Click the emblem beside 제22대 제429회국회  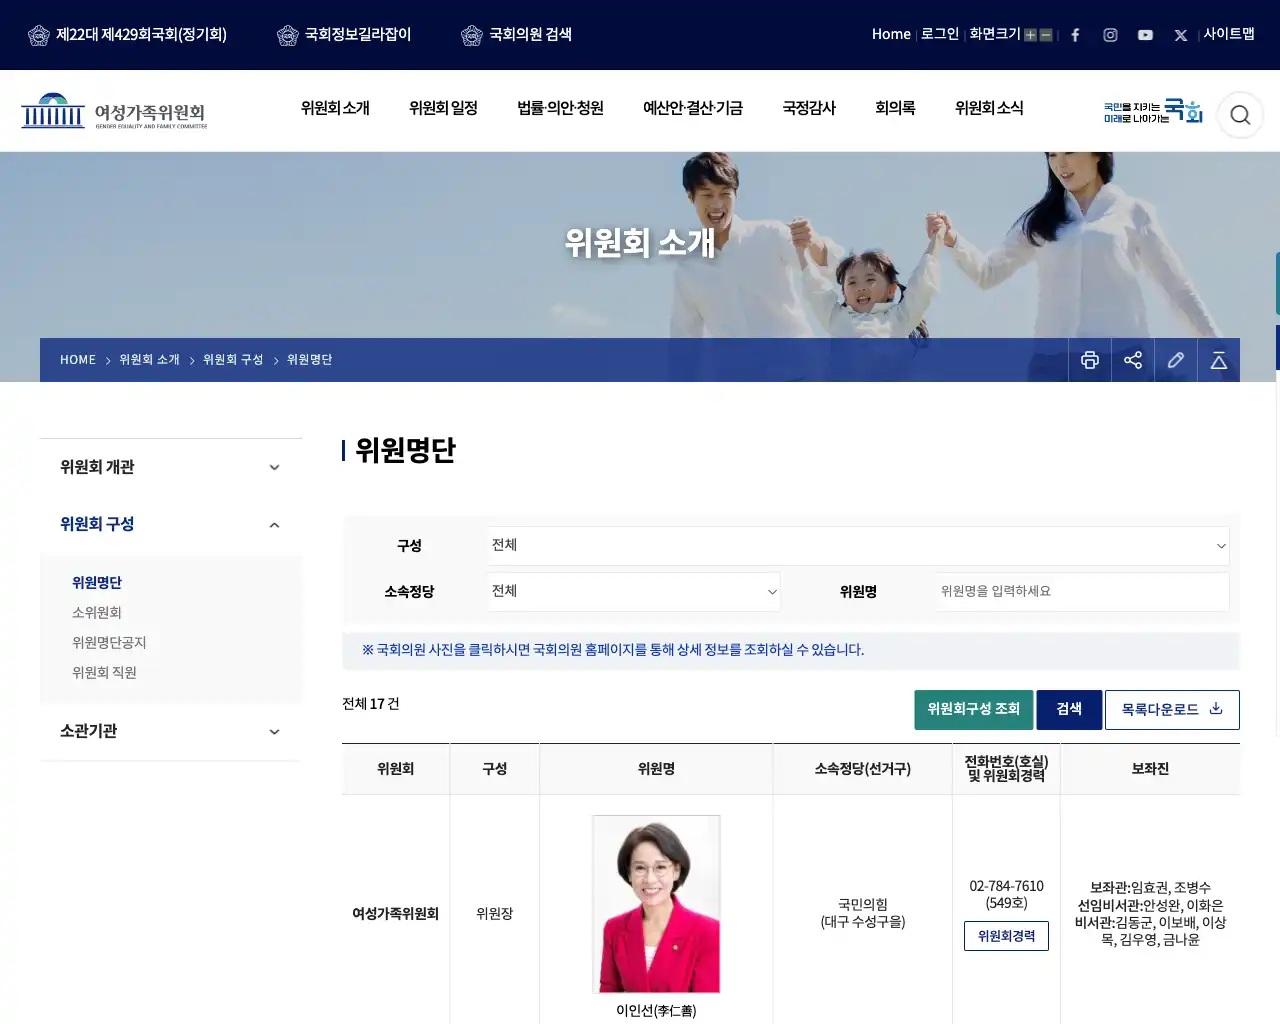click(39, 36)
